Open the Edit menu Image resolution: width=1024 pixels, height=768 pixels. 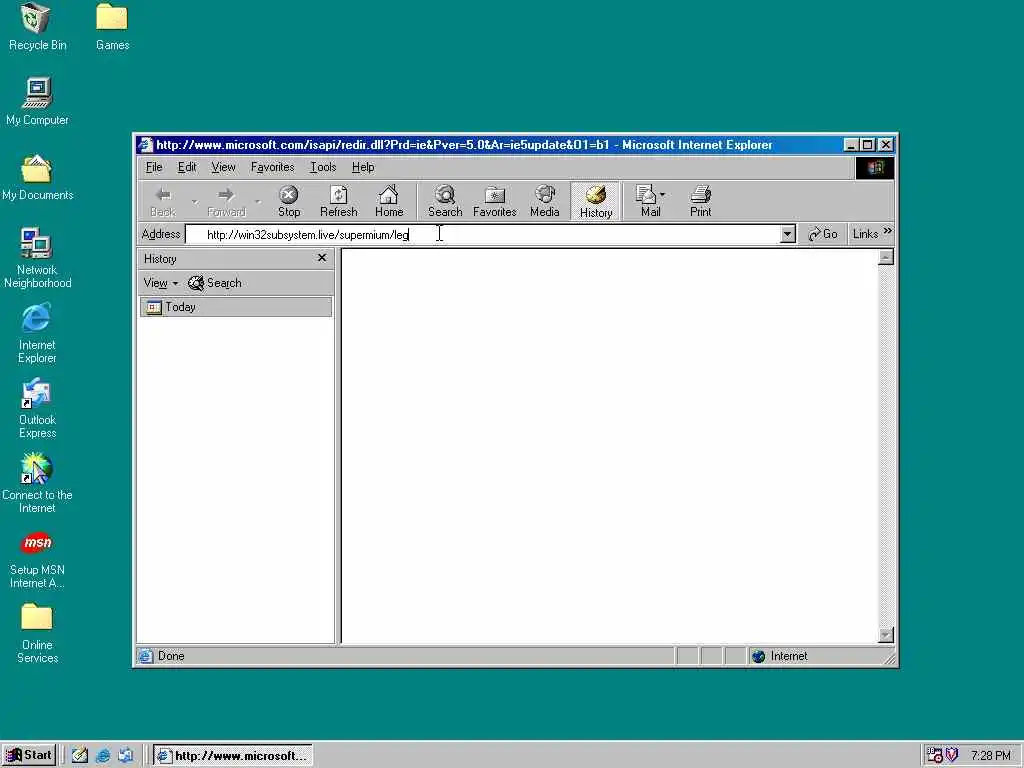coord(187,167)
